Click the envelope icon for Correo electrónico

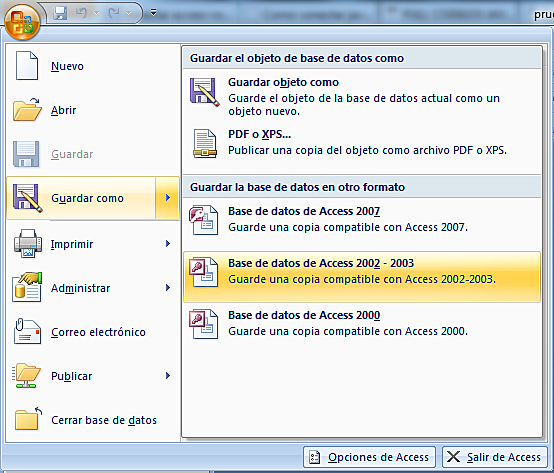tap(27, 331)
